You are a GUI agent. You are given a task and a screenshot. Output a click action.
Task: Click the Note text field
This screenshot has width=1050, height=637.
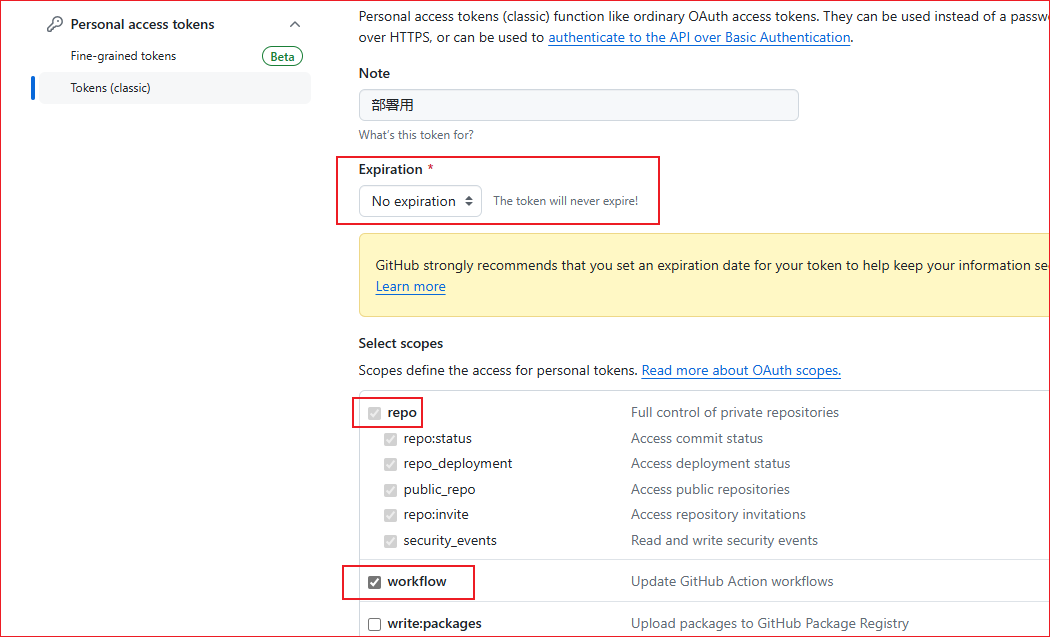578,105
